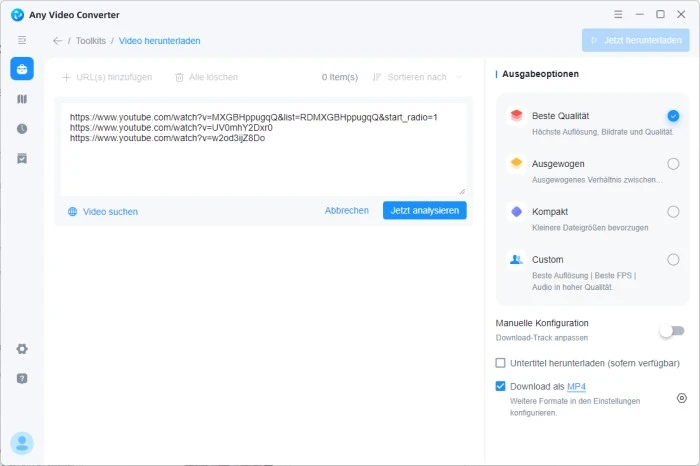Click the user profile avatar icon
Image resolution: width=700 pixels, height=466 pixels.
tap(22, 442)
